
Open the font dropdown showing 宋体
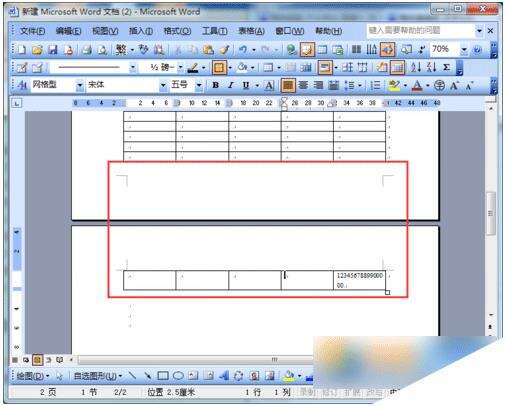[163, 86]
